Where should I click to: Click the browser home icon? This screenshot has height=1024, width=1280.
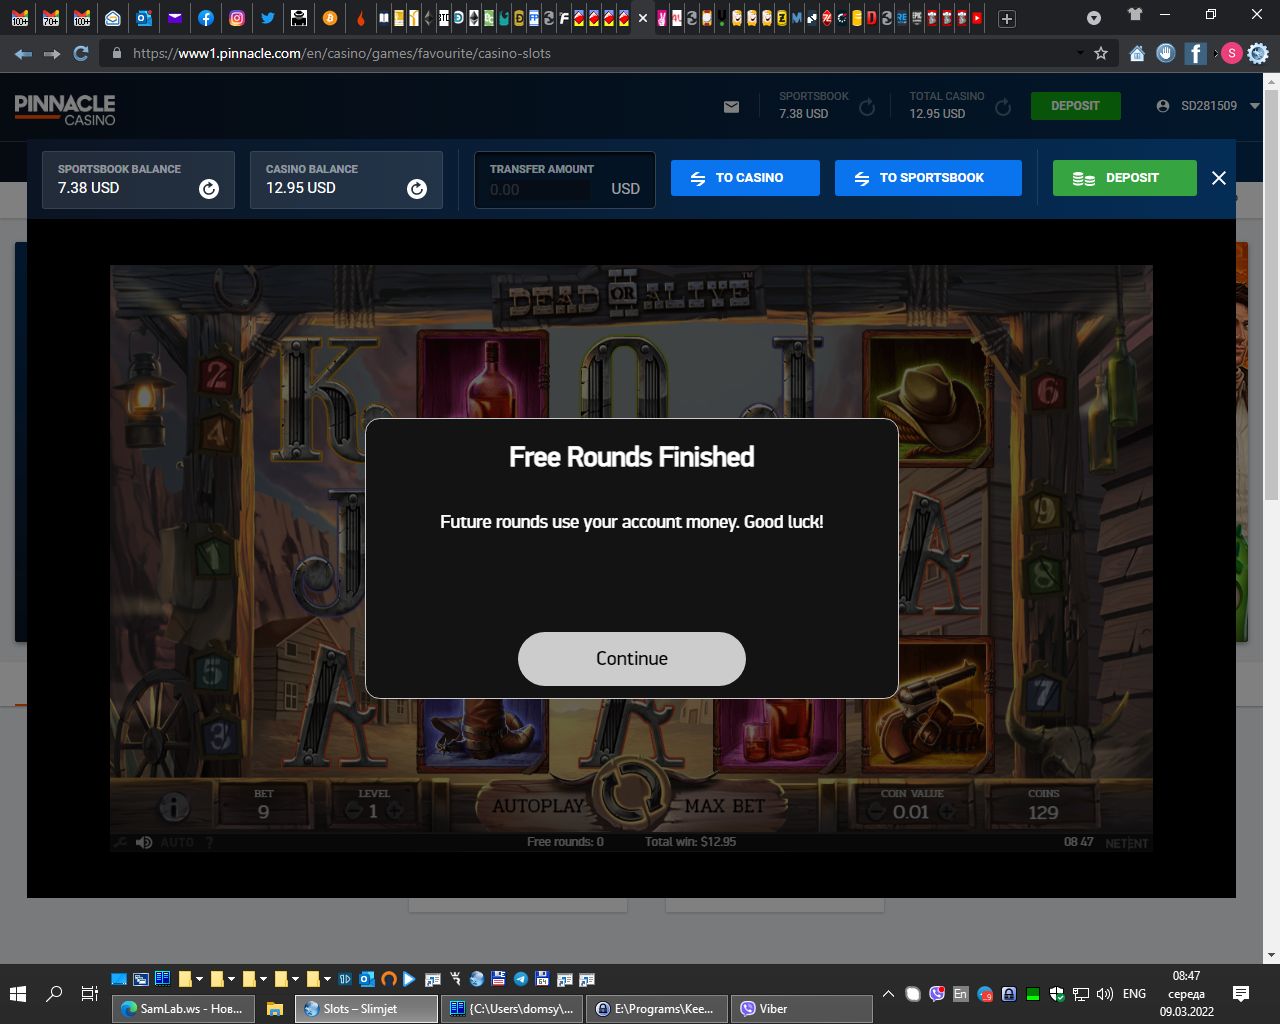tap(1137, 54)
